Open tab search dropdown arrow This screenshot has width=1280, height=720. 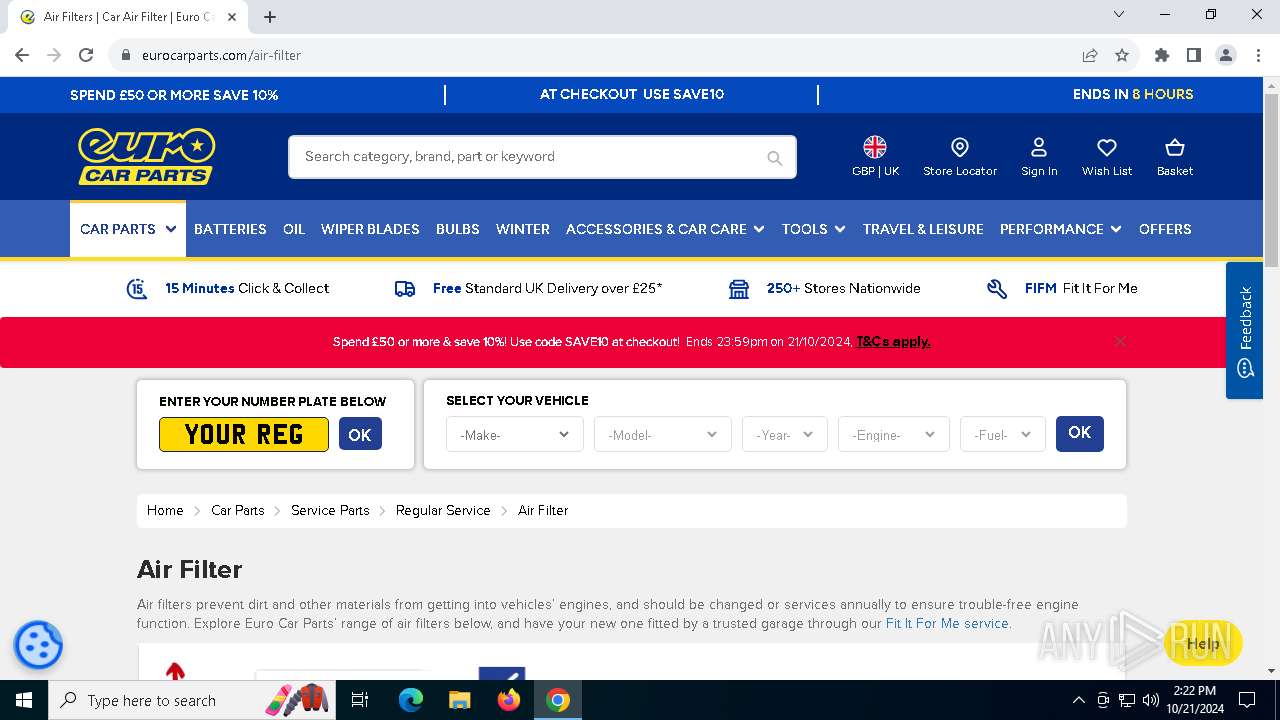click(1119, 14)
